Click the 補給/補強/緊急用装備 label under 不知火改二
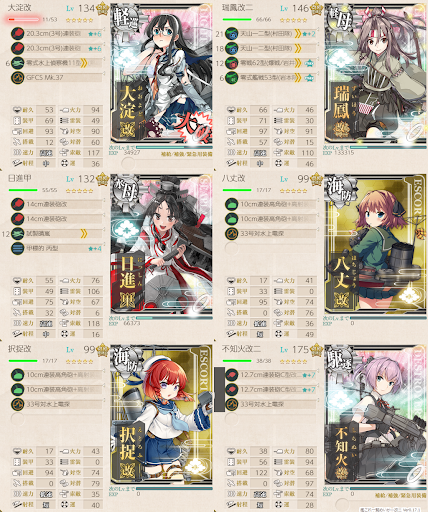 401,496
